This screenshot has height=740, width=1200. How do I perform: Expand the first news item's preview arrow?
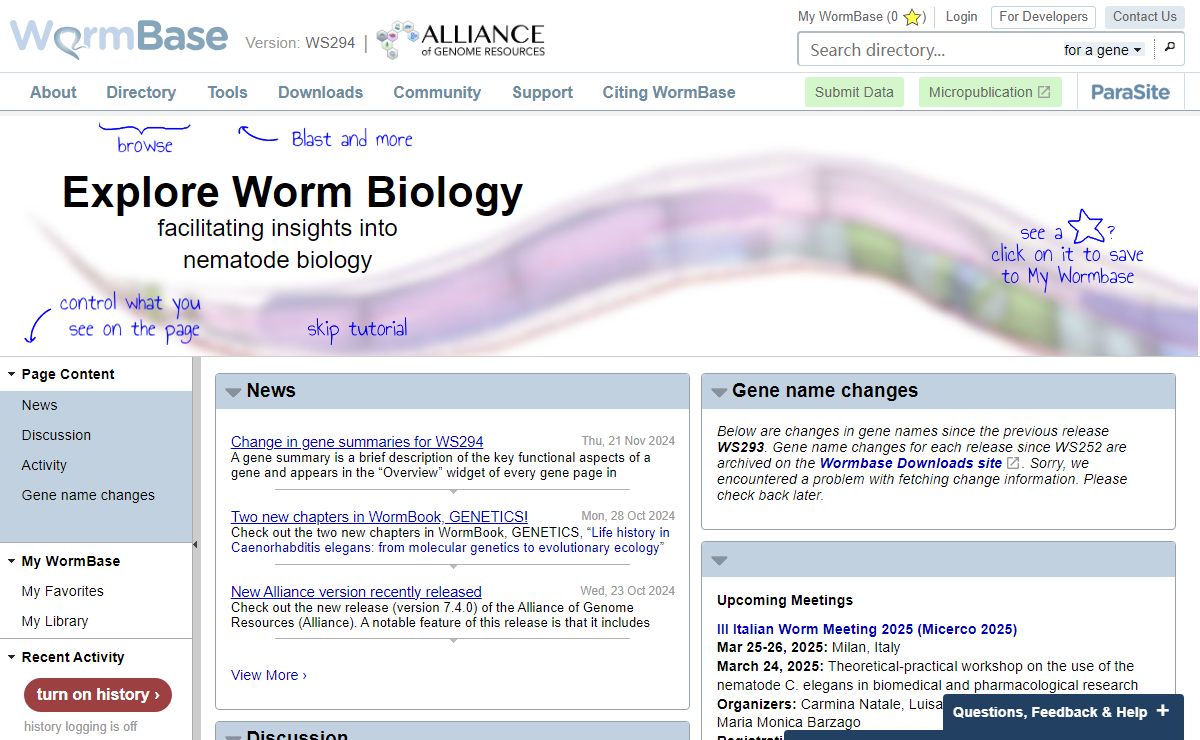tap(453, 491)
